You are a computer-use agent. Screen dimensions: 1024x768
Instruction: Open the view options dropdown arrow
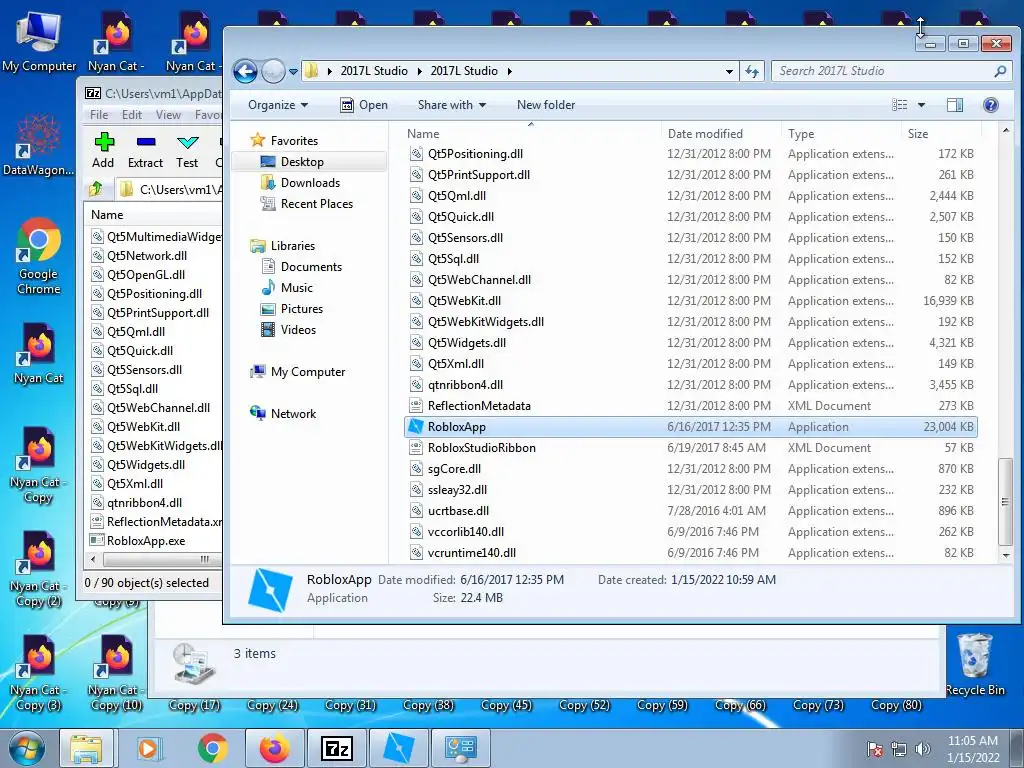tap(921, 105)
